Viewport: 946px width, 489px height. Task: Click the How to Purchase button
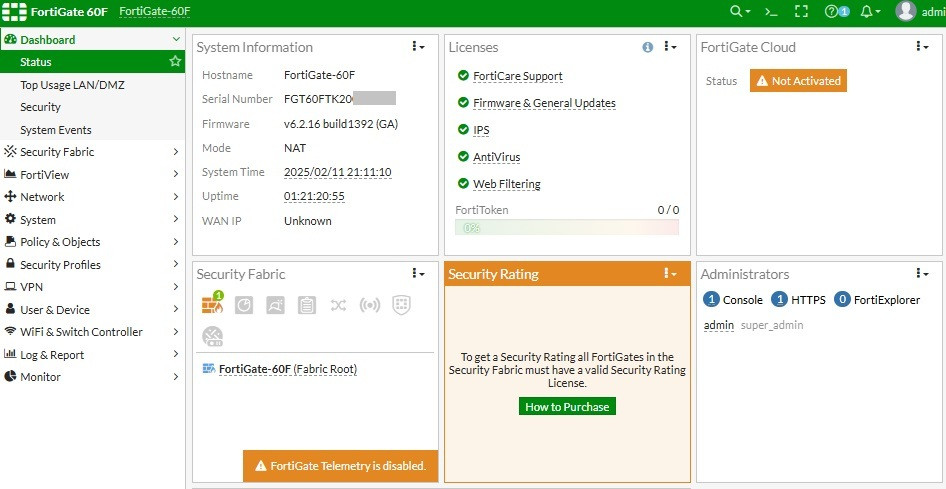point(567,406)
